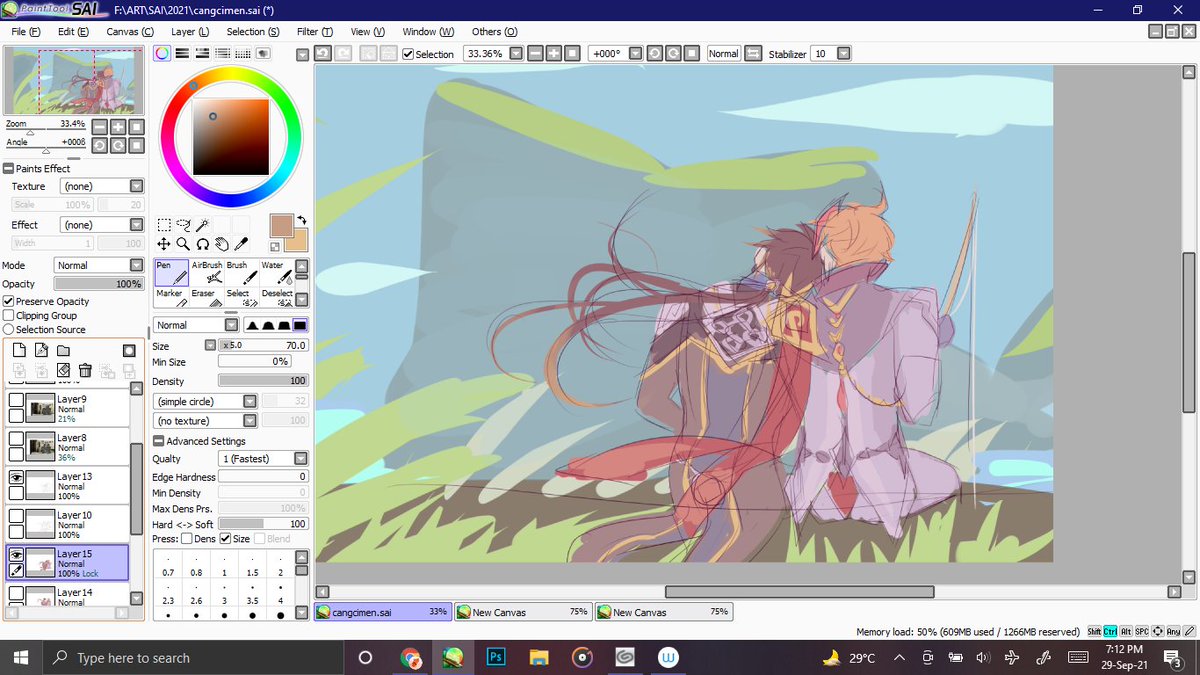This screenshot has height=675, width=1200.
Task: Pick the lasso selection tool
Action: (x=183, y=225)
